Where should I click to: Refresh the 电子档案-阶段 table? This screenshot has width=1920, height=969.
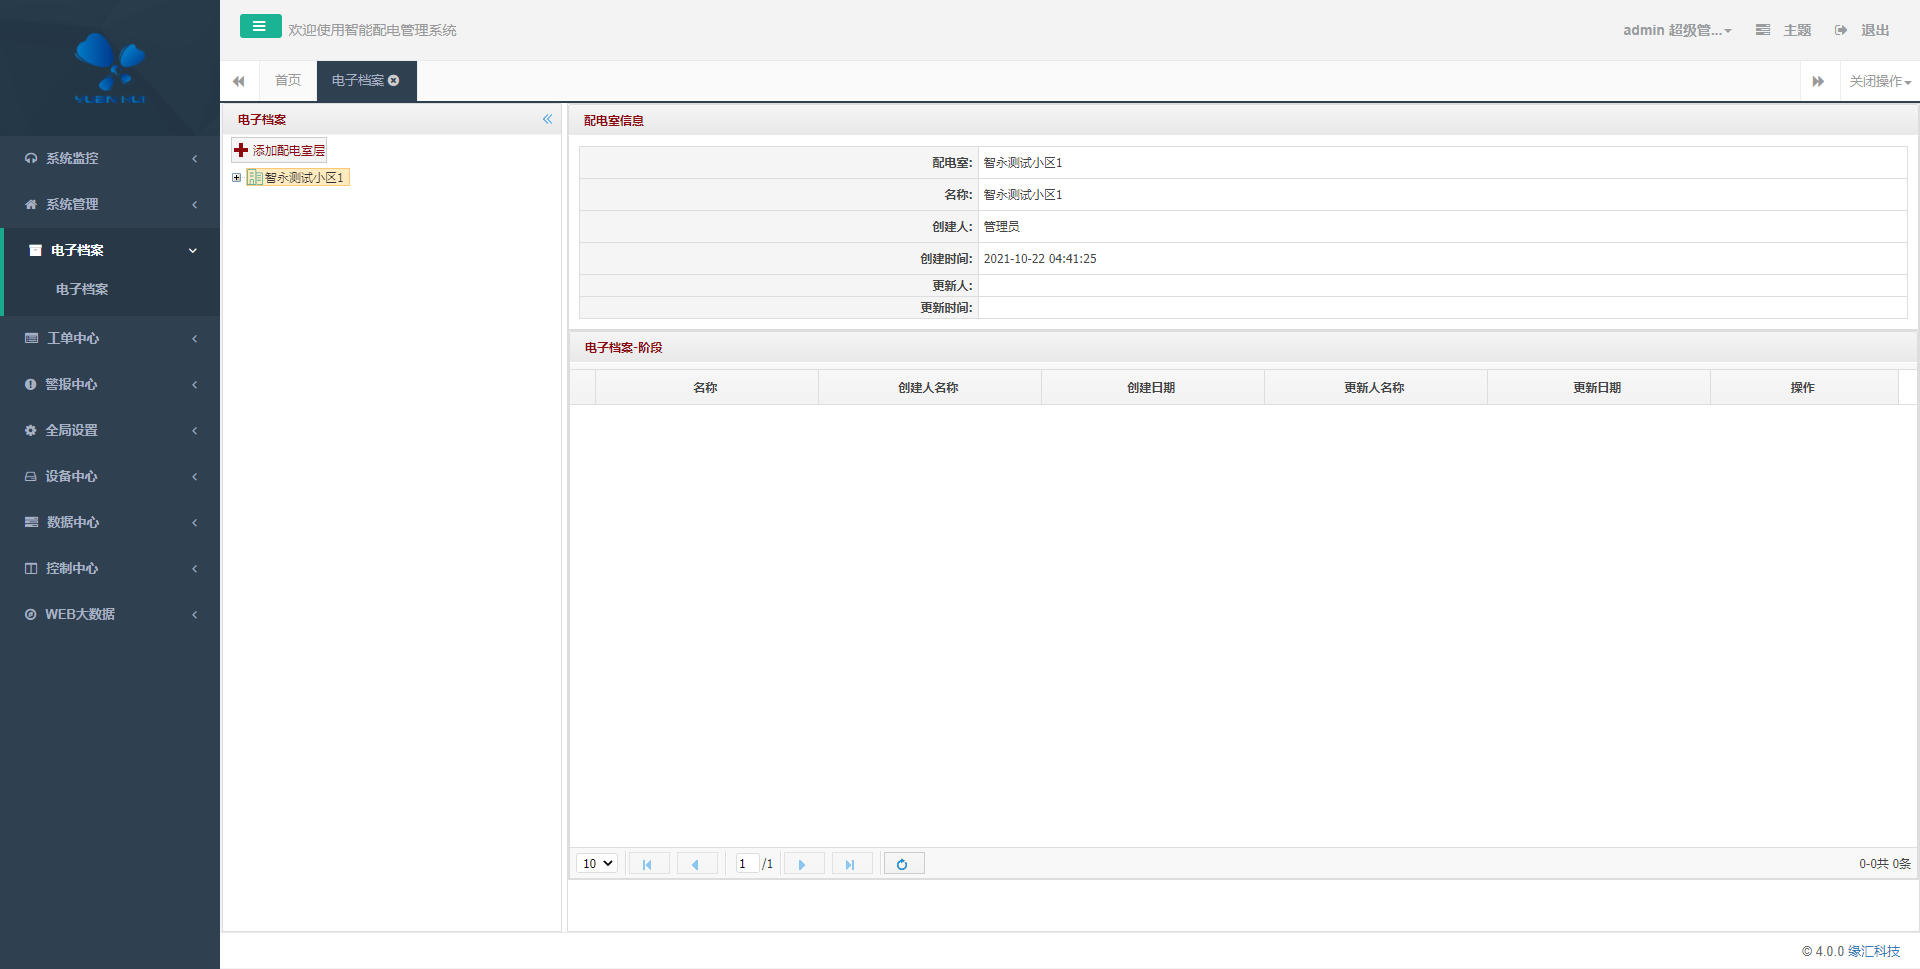pos(903,864)
